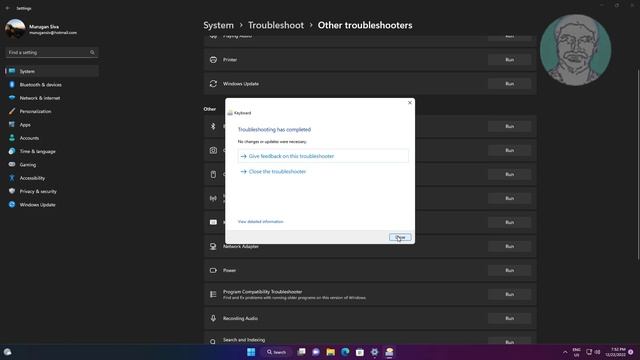Focus the Find a setting search box
This screenshot has height=360, width=640.
click(x=51, y=52)
